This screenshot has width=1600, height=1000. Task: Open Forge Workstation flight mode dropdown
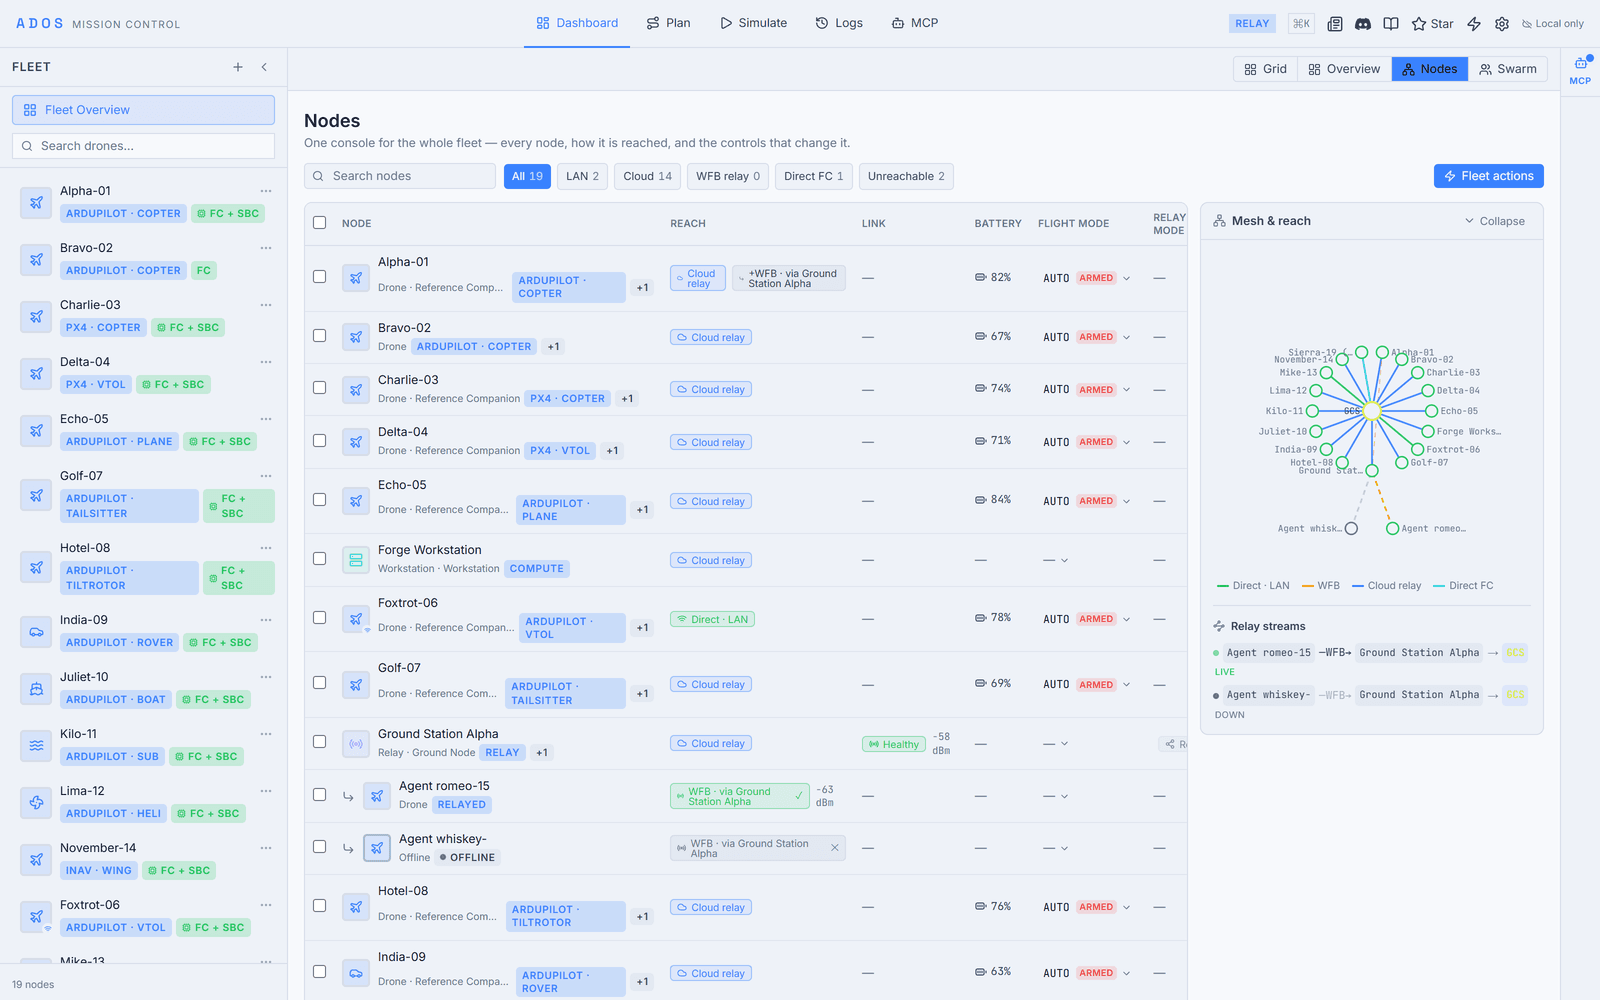pos(1057,560)
